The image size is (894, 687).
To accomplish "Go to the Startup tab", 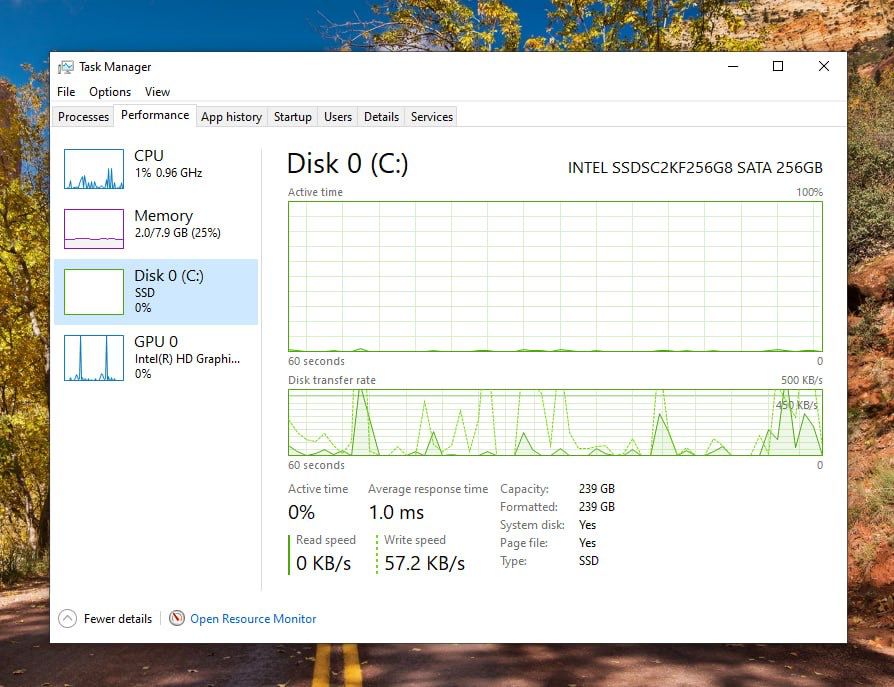I will pyautogui.click(x=292, y=117).
